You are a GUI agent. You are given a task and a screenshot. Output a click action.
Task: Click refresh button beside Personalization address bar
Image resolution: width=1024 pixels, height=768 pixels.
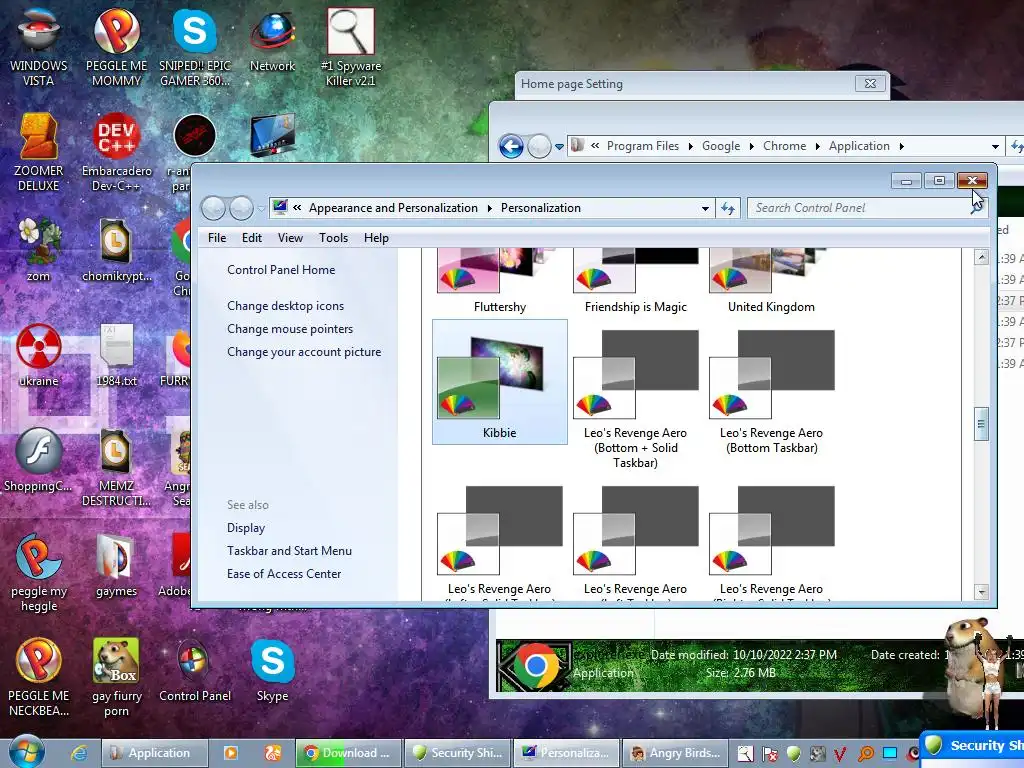coord(728,208)
